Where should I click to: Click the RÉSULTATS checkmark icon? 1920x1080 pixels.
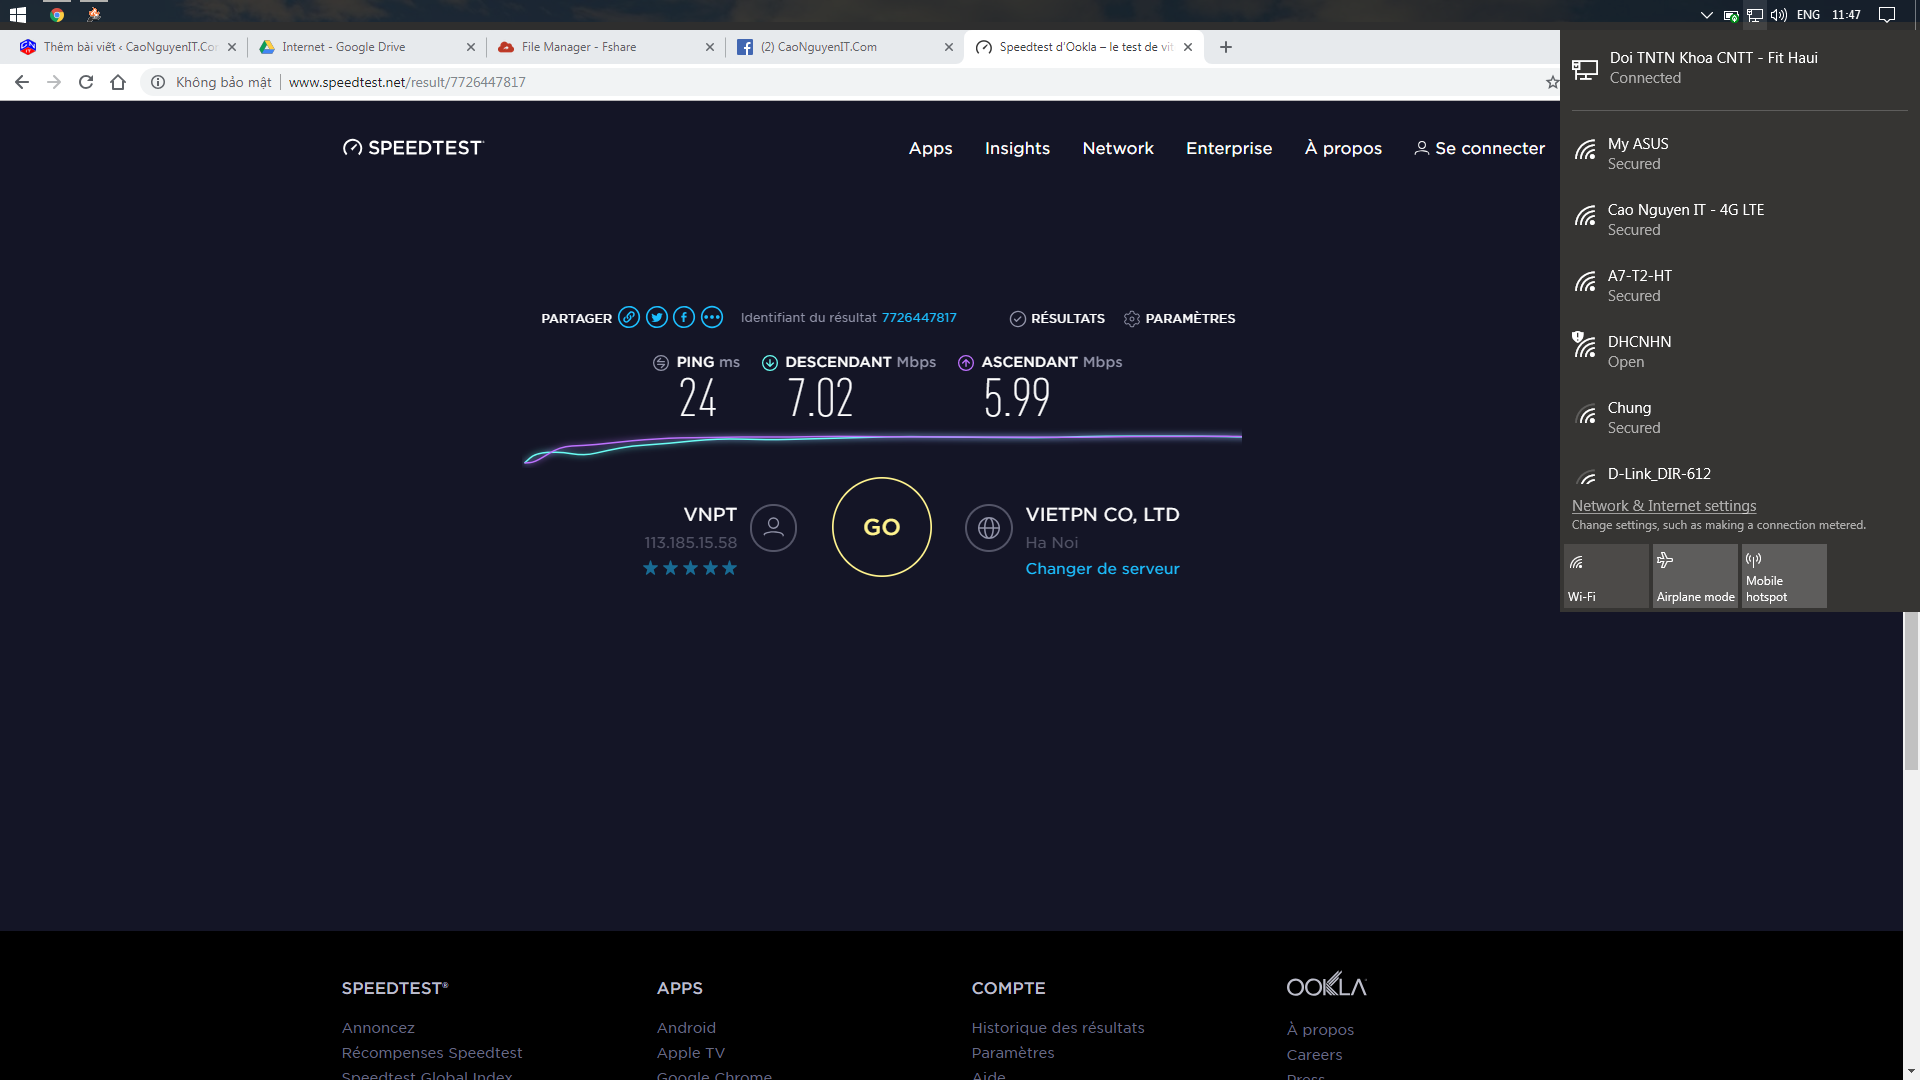coord(1018,318)
